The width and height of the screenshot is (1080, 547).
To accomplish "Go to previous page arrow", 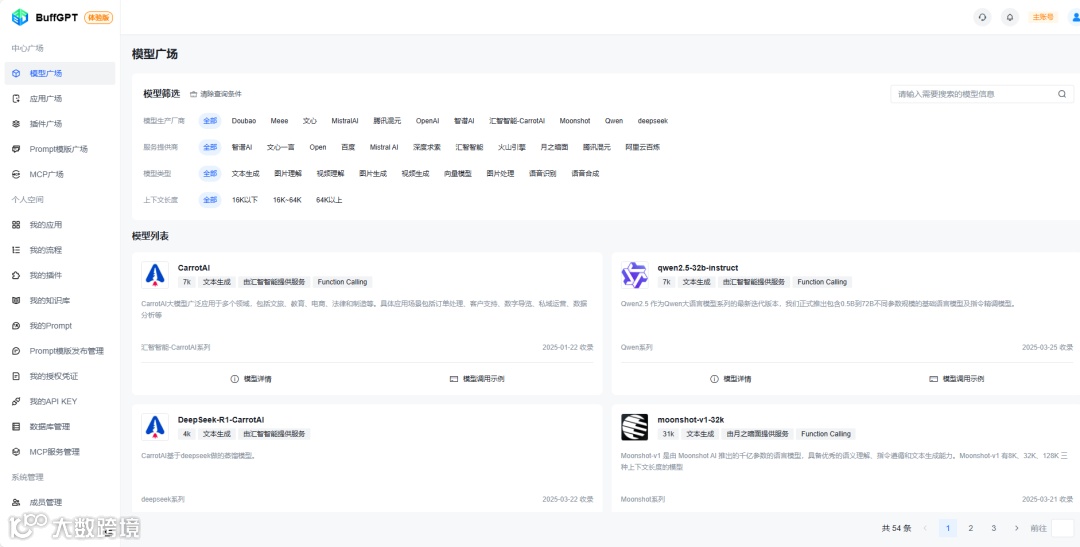I will [x=925, y=528].
